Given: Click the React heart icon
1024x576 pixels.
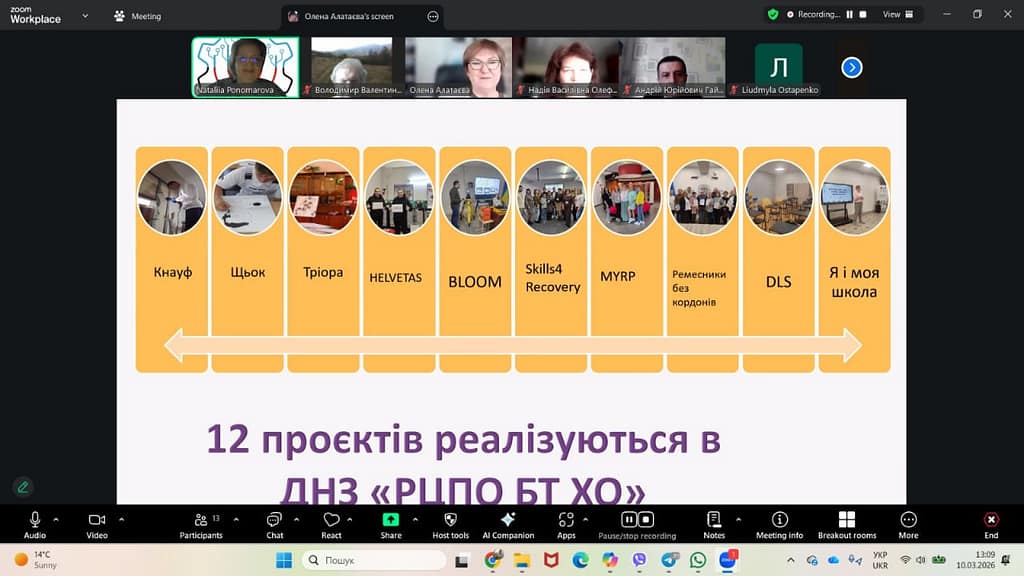Looking at the screenshot, I should pyautogui.click(x=332, y=520).
